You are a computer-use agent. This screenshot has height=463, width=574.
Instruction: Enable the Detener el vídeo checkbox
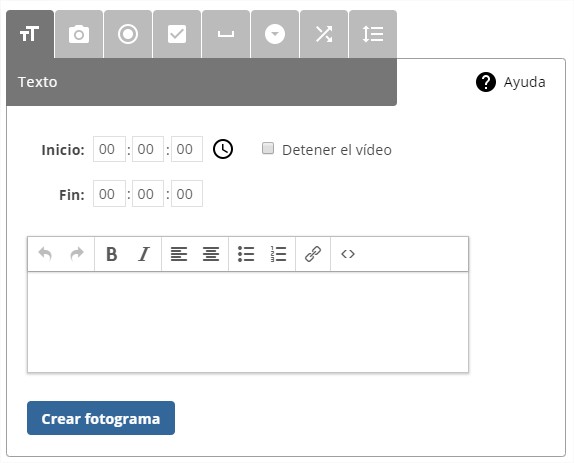pos(268,148)
